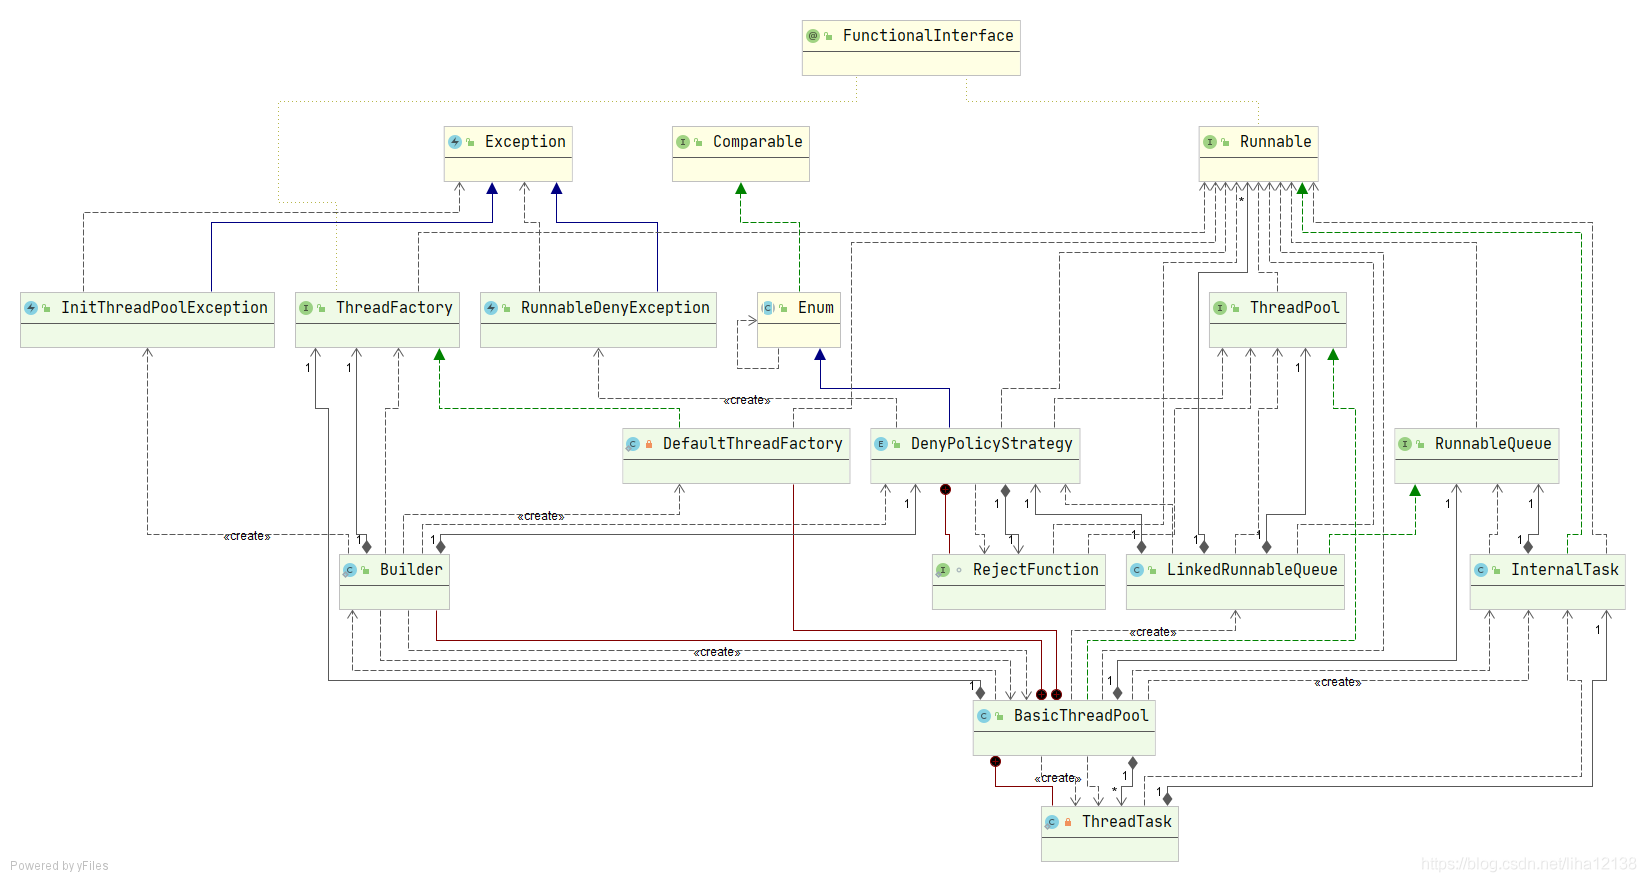Select the InitThreadPoolException node label

tap(164, 308)
